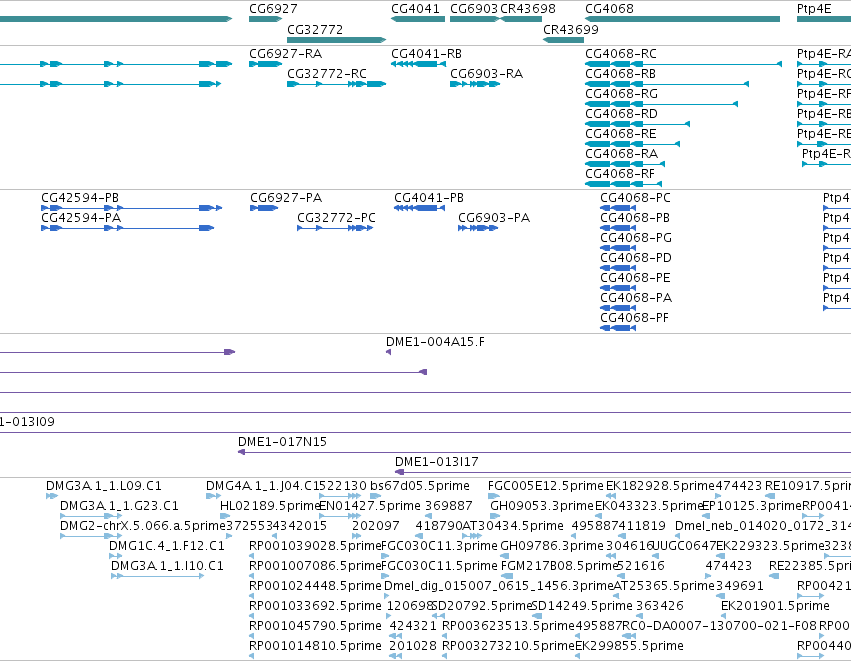
Task: Click EST bs67d05.5prime
Action: 376,495
